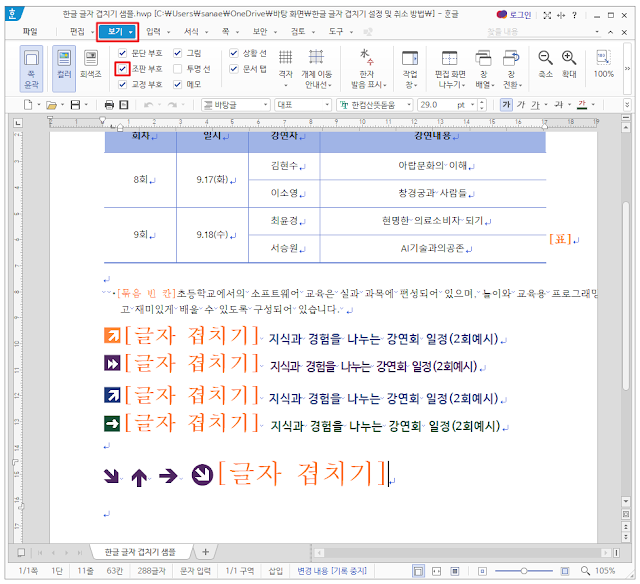
Task: Click the 찾을 내용 search field
Action: (x=543, y=31)
